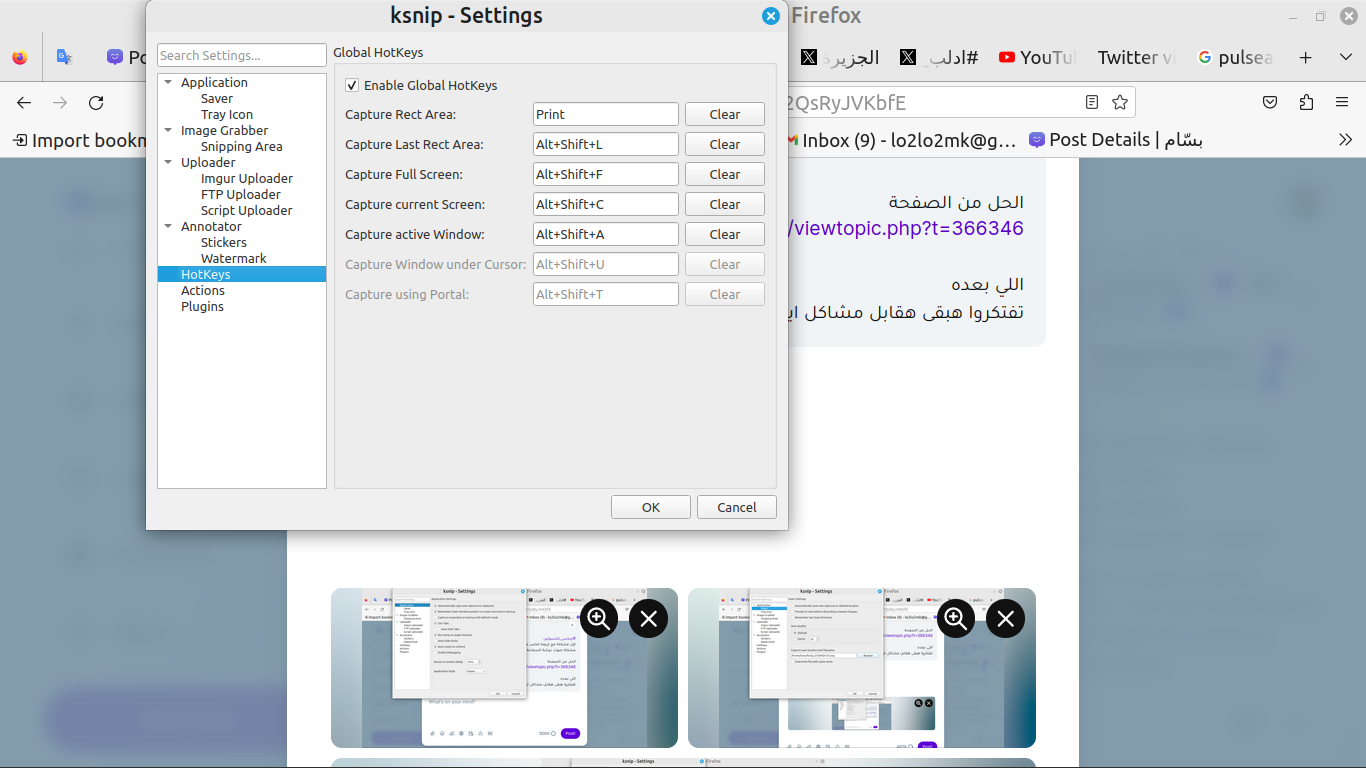Dismiss settings with the Cancel button
Screen dimensions: 1366x768
(x=737, y=507)
